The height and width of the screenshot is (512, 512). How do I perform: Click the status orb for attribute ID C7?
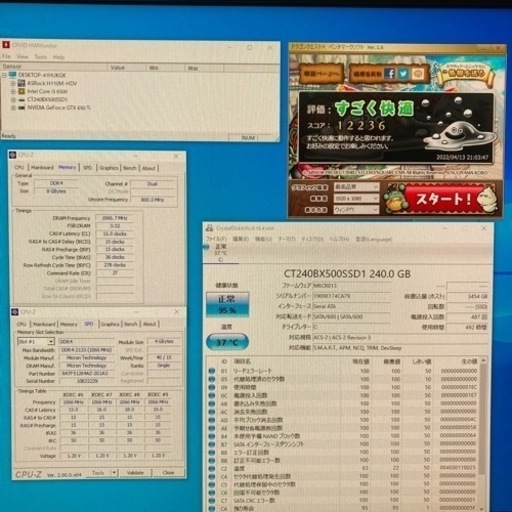(212, 501)
